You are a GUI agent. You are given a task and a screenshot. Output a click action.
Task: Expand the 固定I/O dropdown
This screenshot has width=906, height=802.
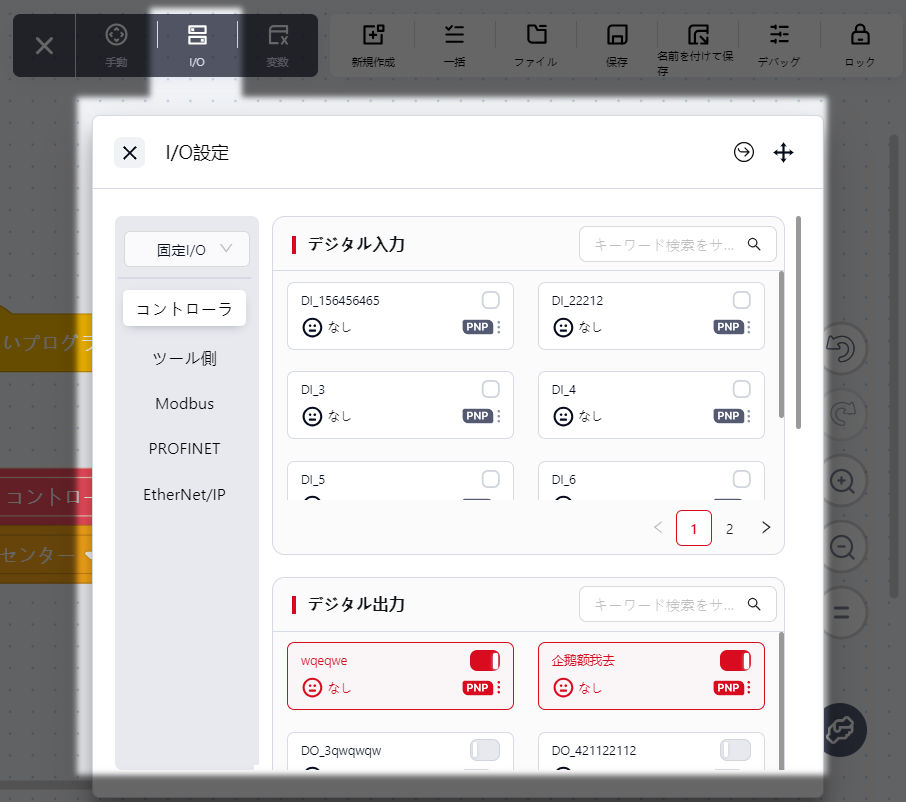coord(187,249)
